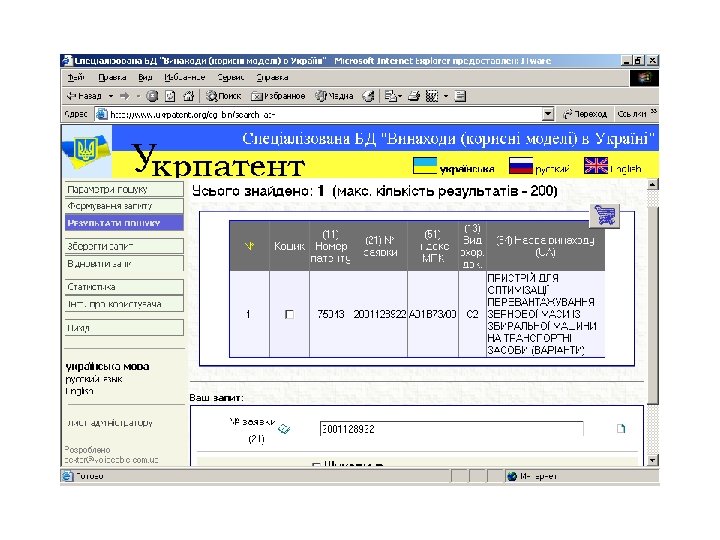The image size is (720, 540).
Task: Stop page loading with the Stop icon
Action: click(152, 96)
